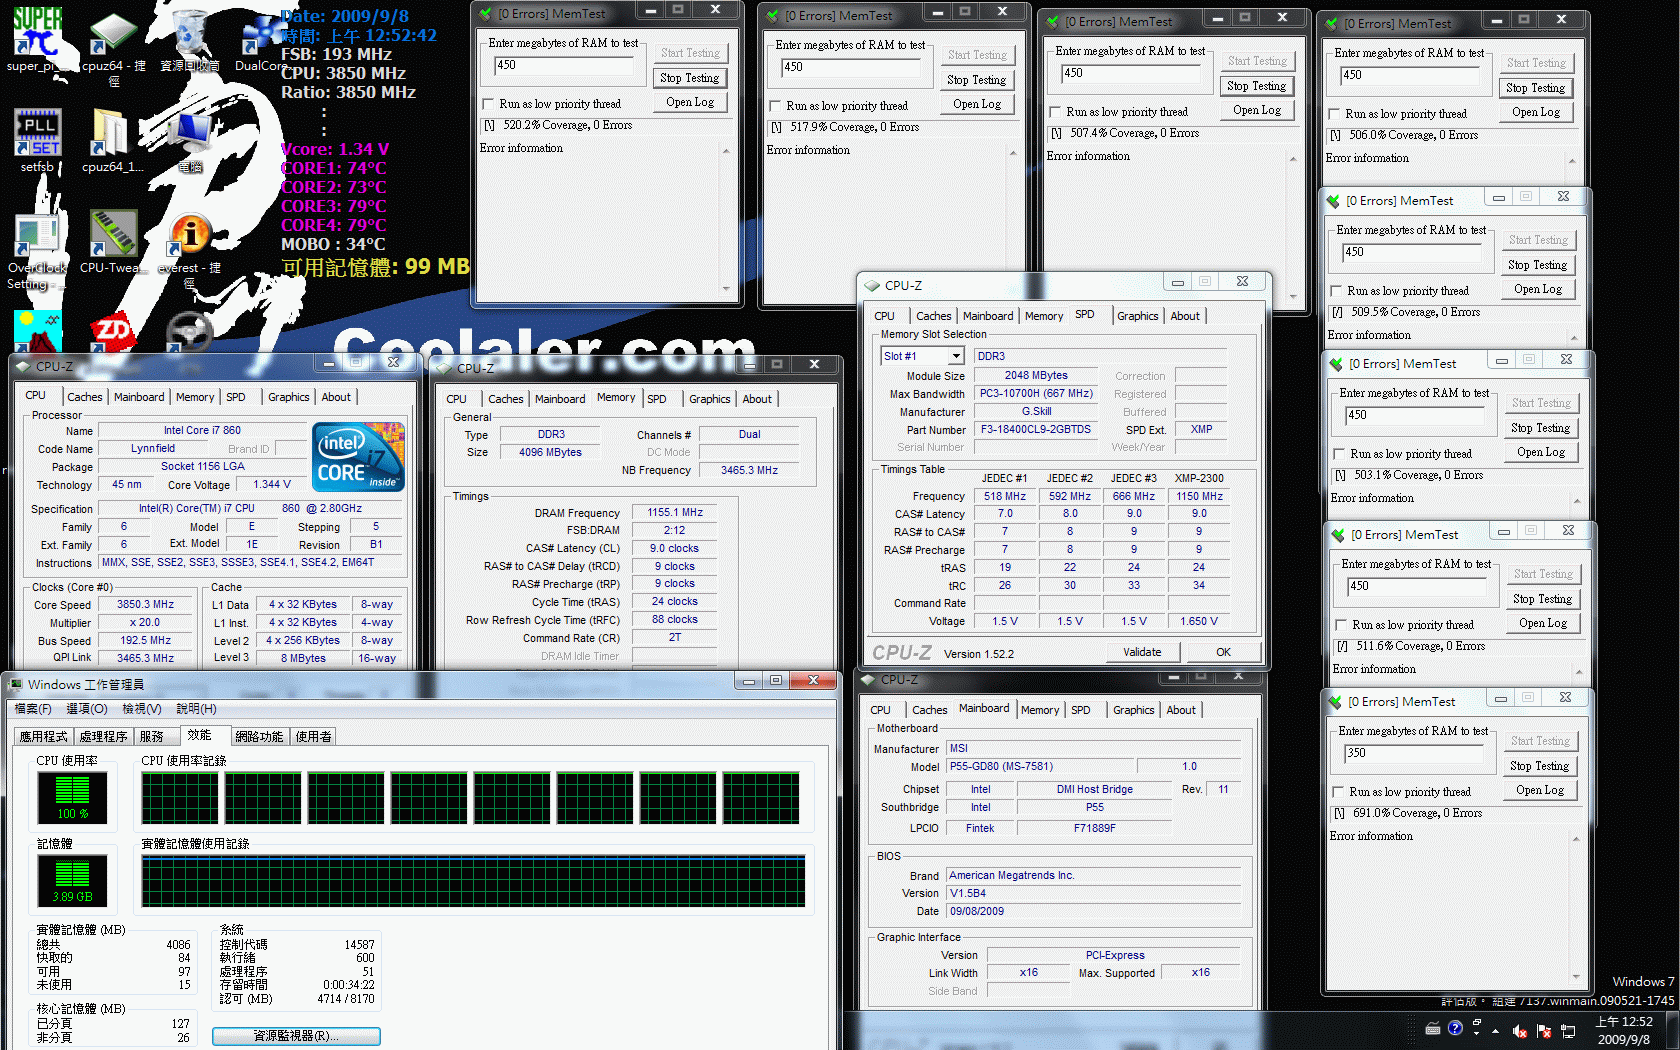Enable low priority thread in 511.6% coverage MemTest
The width and height of the screenshot is (1680, 1050).
(x=1341, y=625)
